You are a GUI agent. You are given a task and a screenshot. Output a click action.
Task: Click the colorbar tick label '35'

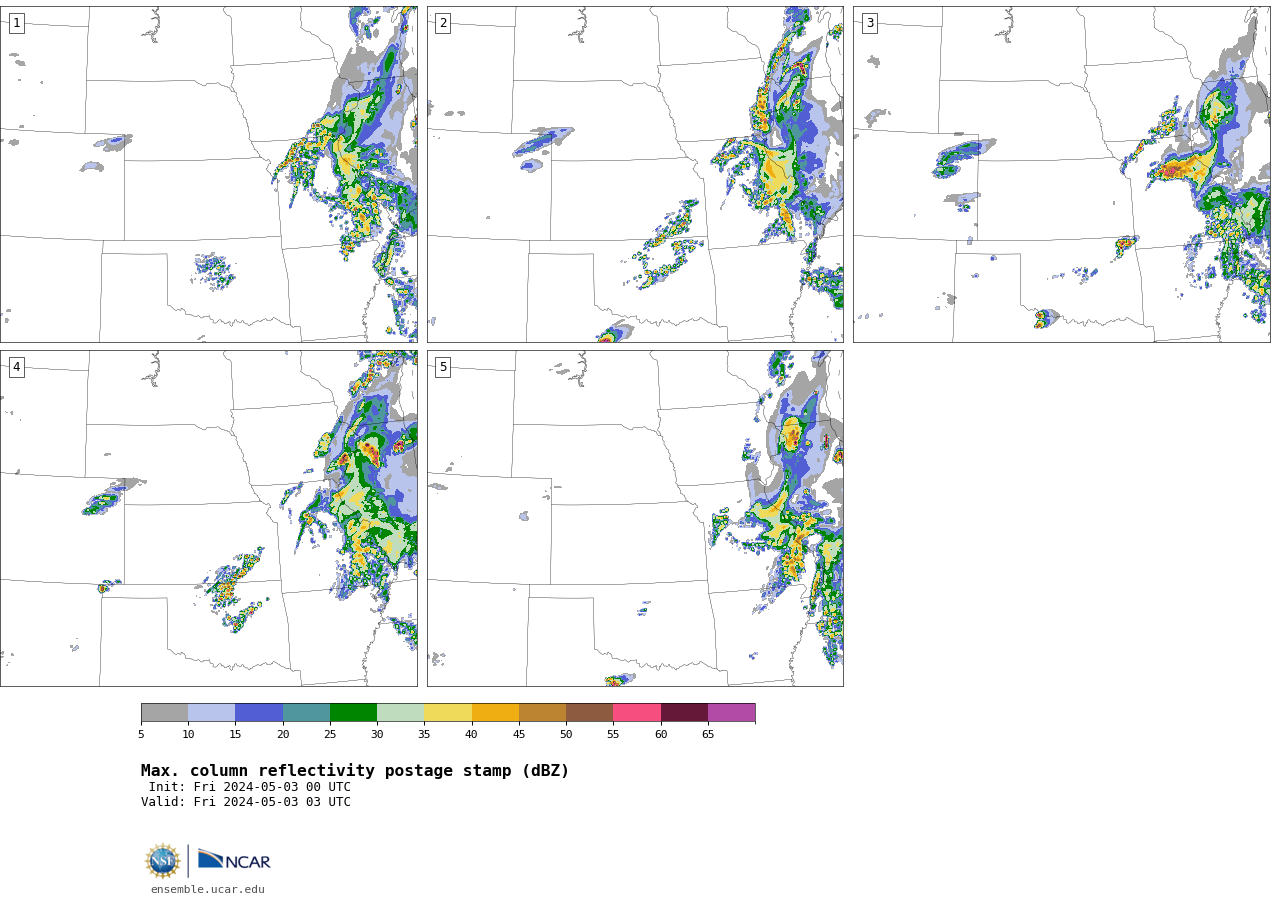[x=424, y=734]
